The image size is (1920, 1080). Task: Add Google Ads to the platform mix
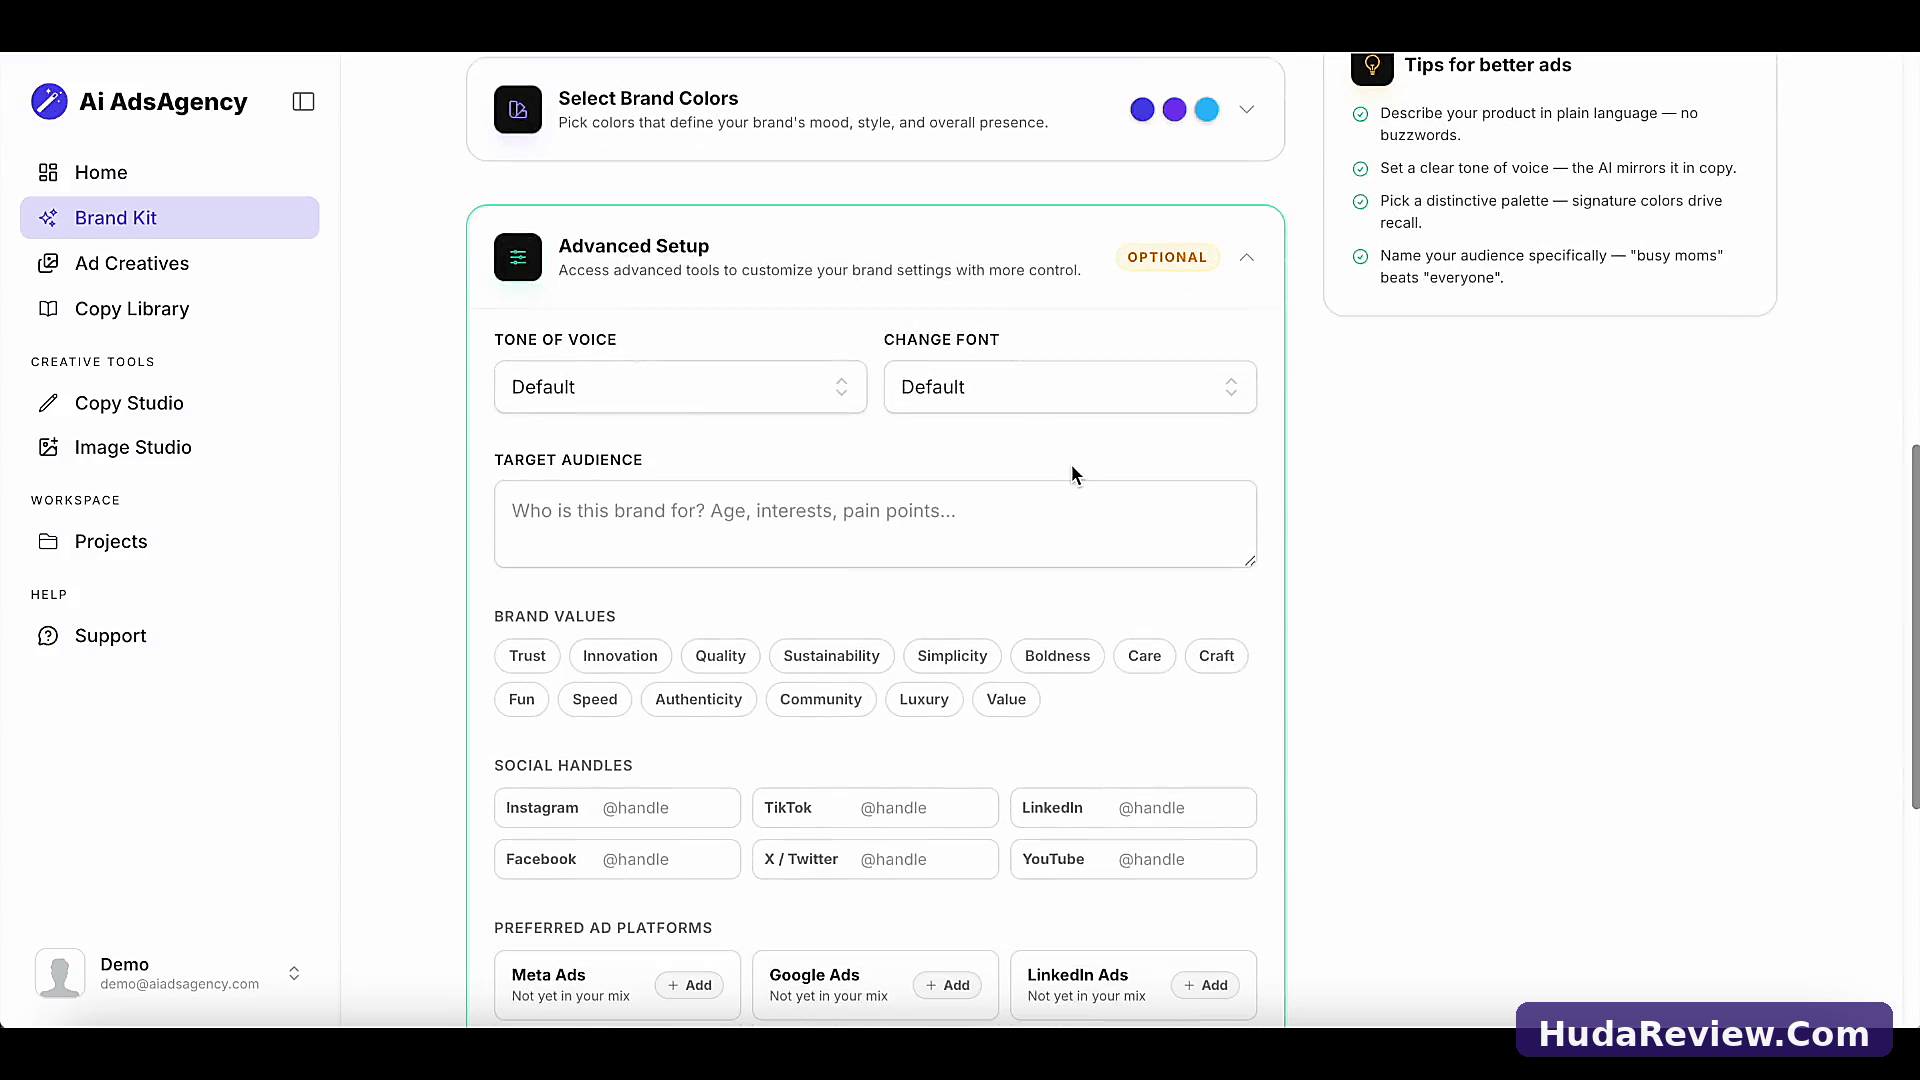[947, 985]
